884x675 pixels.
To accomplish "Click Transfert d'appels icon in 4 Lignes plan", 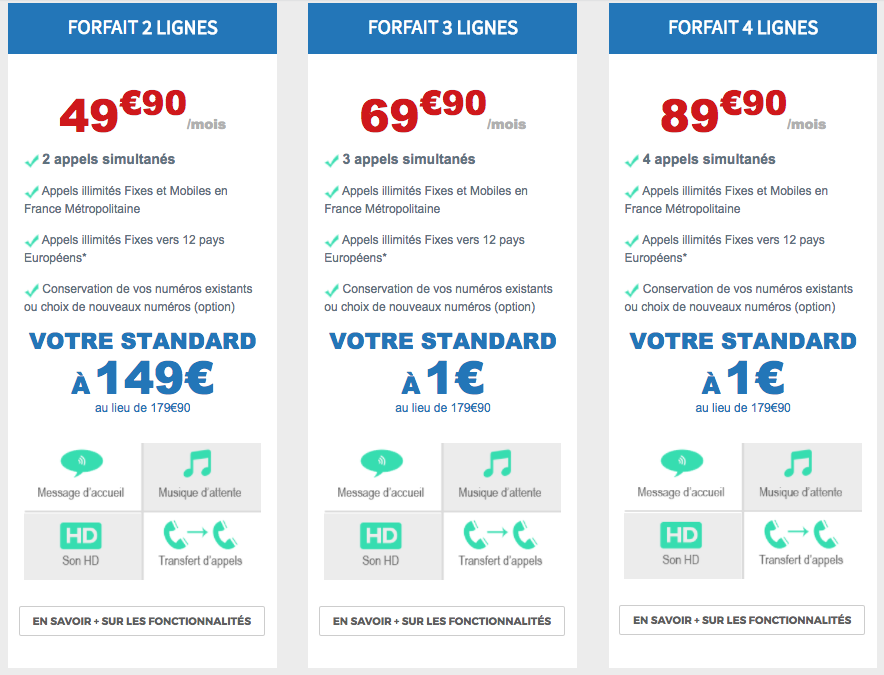I will [x=801, y=534].
